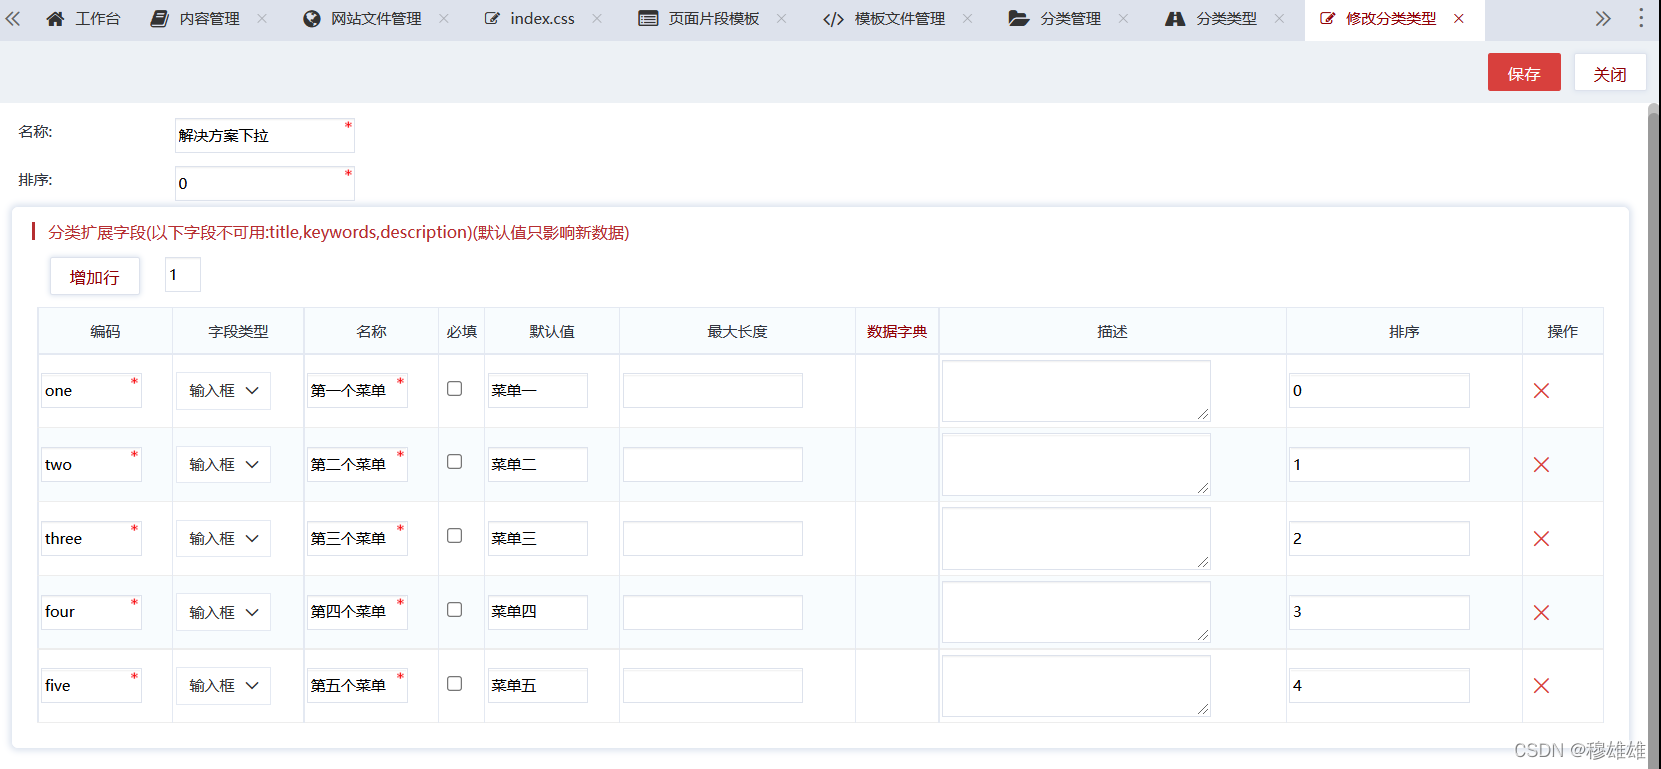Viewport: 1661px width, 769px height.
Task: Open field type dropdown for row two
Action: point(223,465)
